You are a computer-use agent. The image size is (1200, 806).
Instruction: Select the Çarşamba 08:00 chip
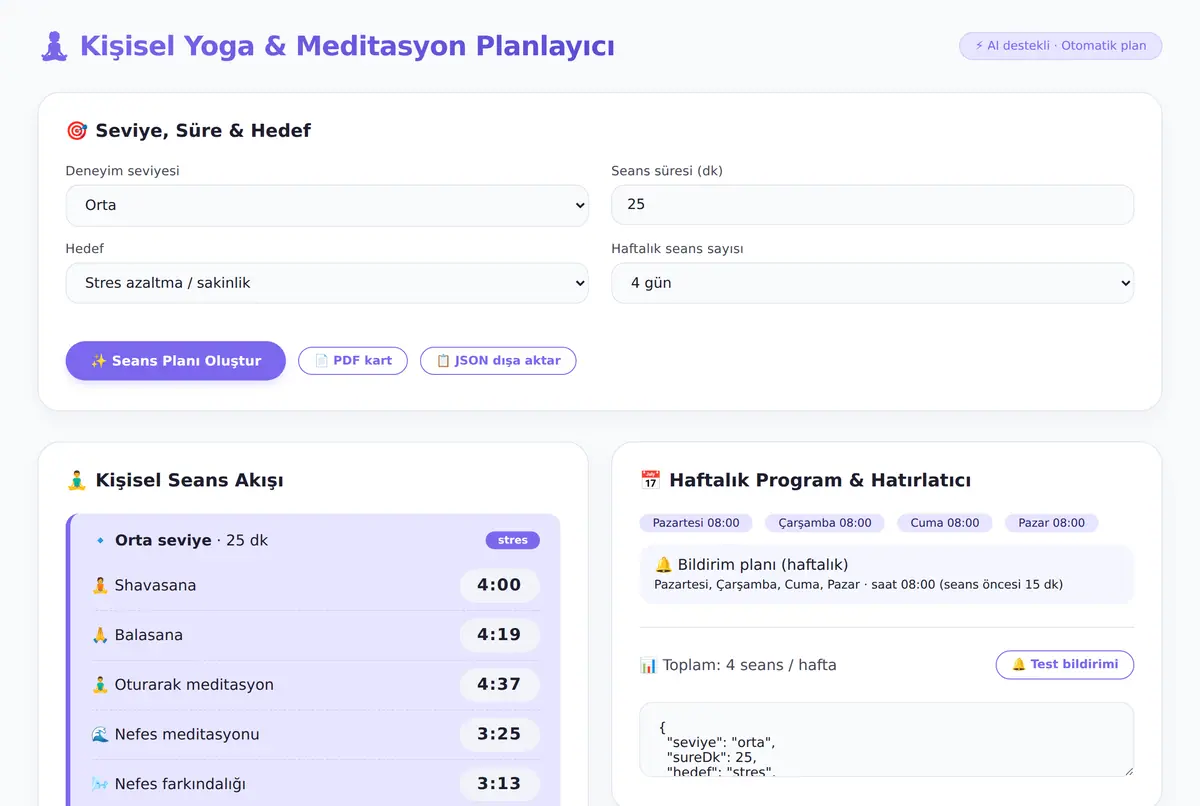pos(825,523)
